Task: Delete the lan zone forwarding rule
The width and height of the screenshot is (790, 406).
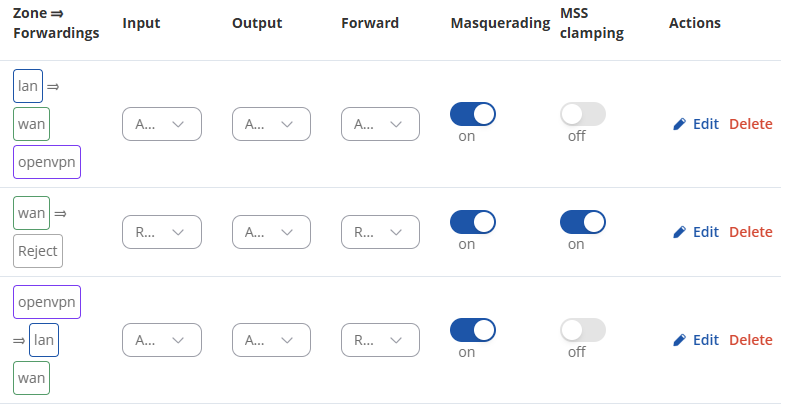Action: pyautogui.click(x=751, y=124)
